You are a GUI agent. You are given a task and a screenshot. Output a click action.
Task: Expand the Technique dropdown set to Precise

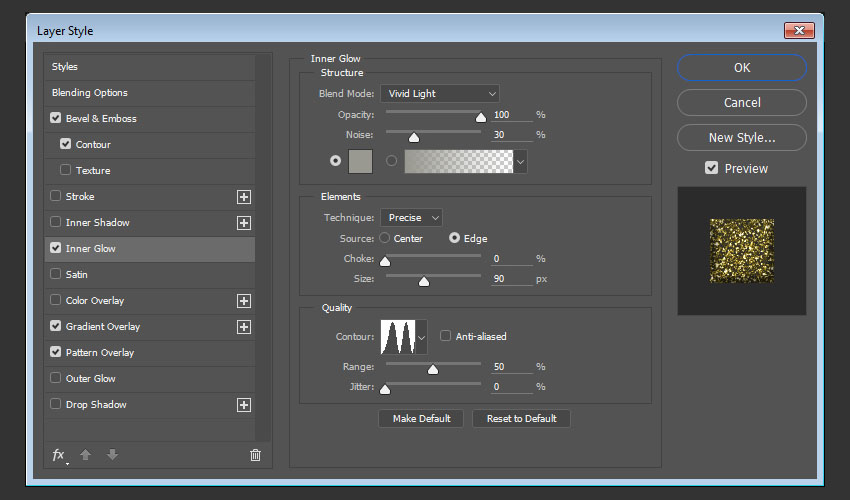[x=411, y=218]
